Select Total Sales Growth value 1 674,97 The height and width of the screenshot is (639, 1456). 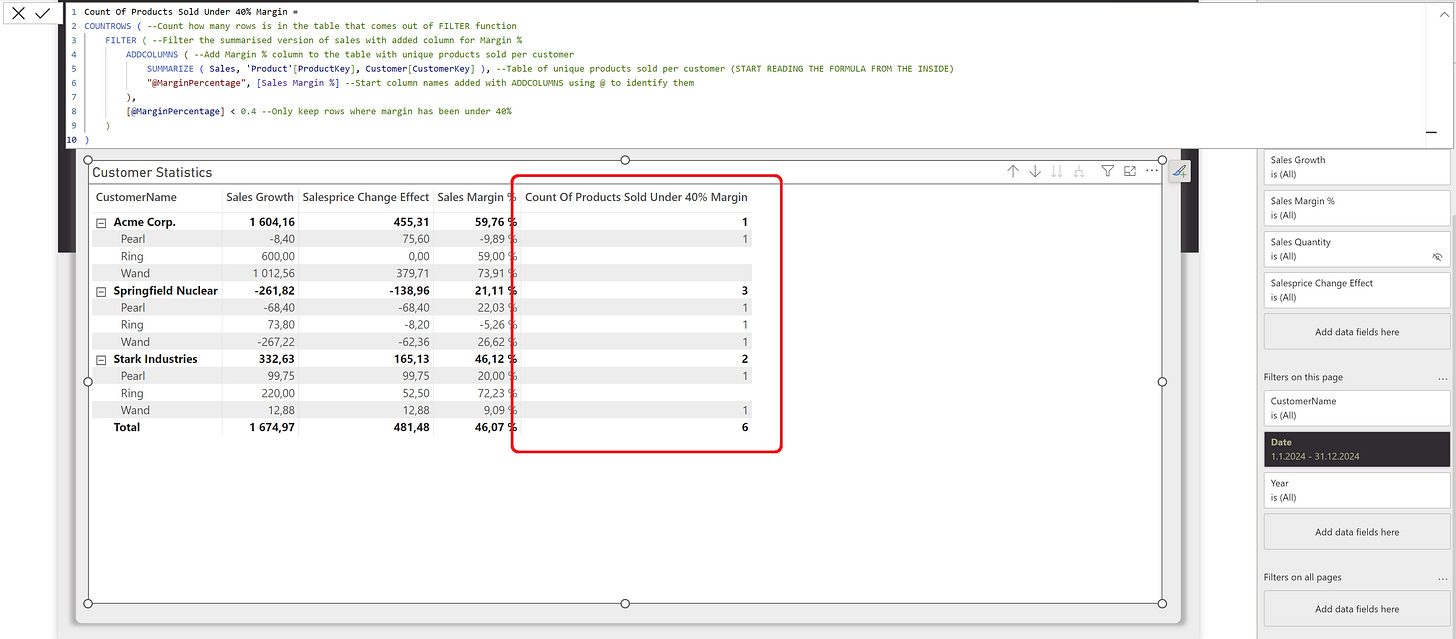(x=272, y=427)
